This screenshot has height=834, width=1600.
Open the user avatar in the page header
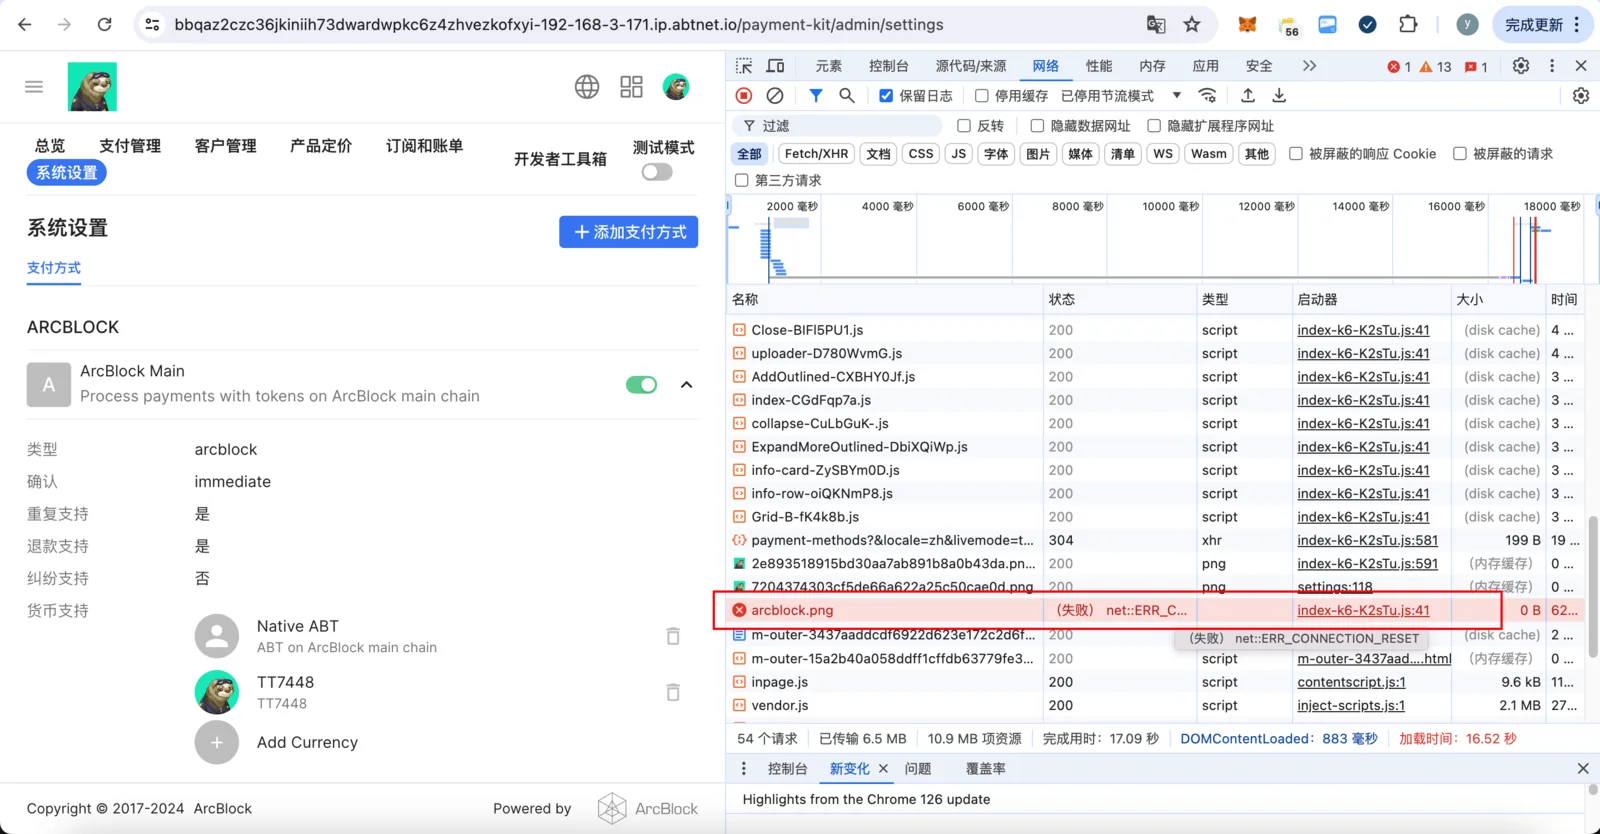[x=676, y=87]
